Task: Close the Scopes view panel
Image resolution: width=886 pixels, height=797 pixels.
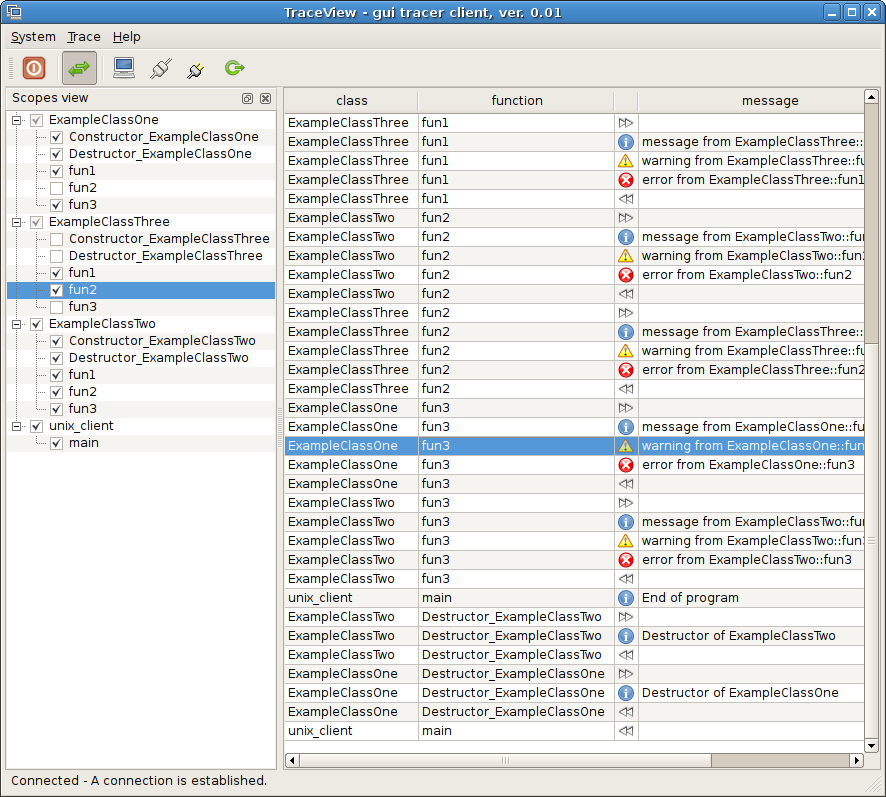Action: pos(265,99)
